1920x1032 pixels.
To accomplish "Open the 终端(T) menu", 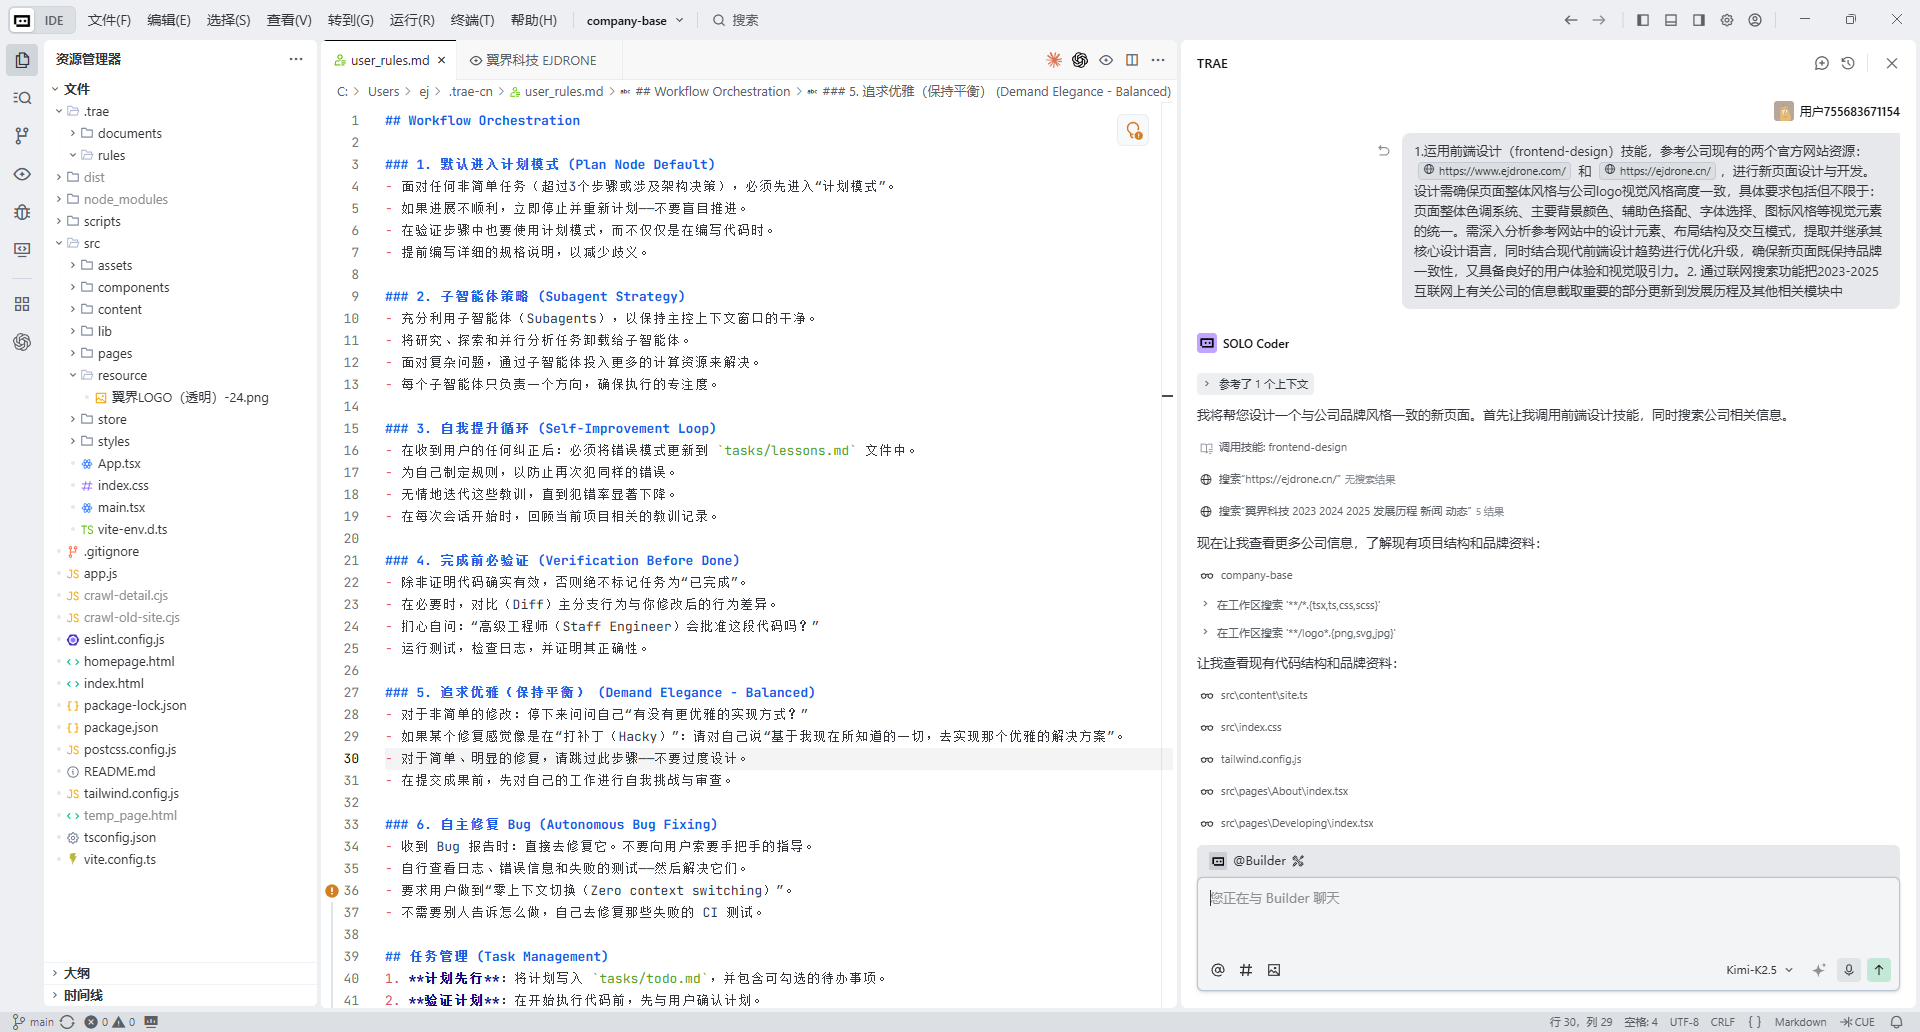I will tap(472, 20).
